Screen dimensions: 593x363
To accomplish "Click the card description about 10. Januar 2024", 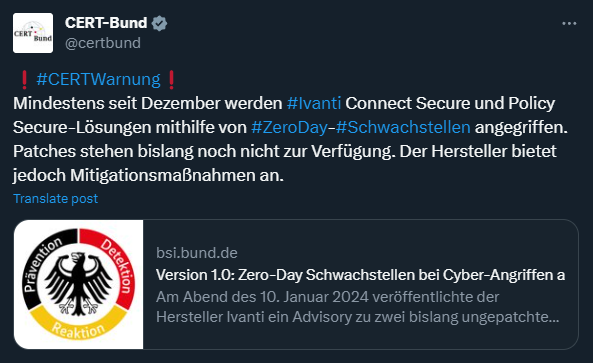I will coord(357,307).
